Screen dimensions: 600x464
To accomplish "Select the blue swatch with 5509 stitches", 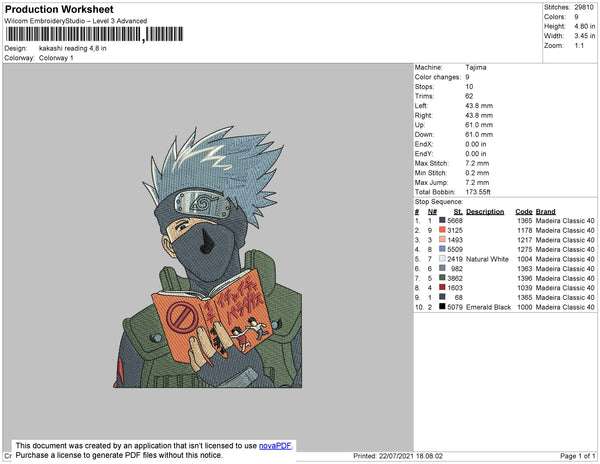I will (x=442, y=249).
